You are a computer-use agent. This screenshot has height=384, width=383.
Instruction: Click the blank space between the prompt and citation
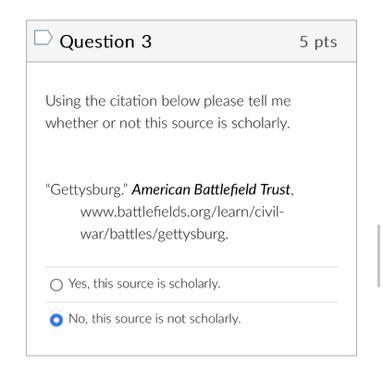point(191,157)
